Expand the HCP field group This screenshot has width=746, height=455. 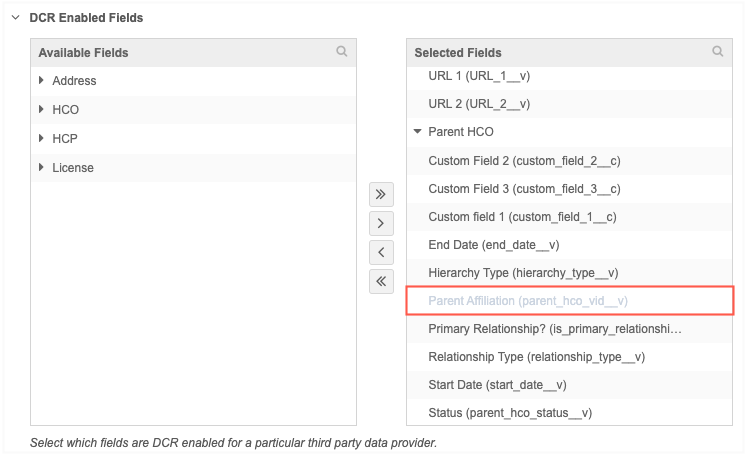42,139
